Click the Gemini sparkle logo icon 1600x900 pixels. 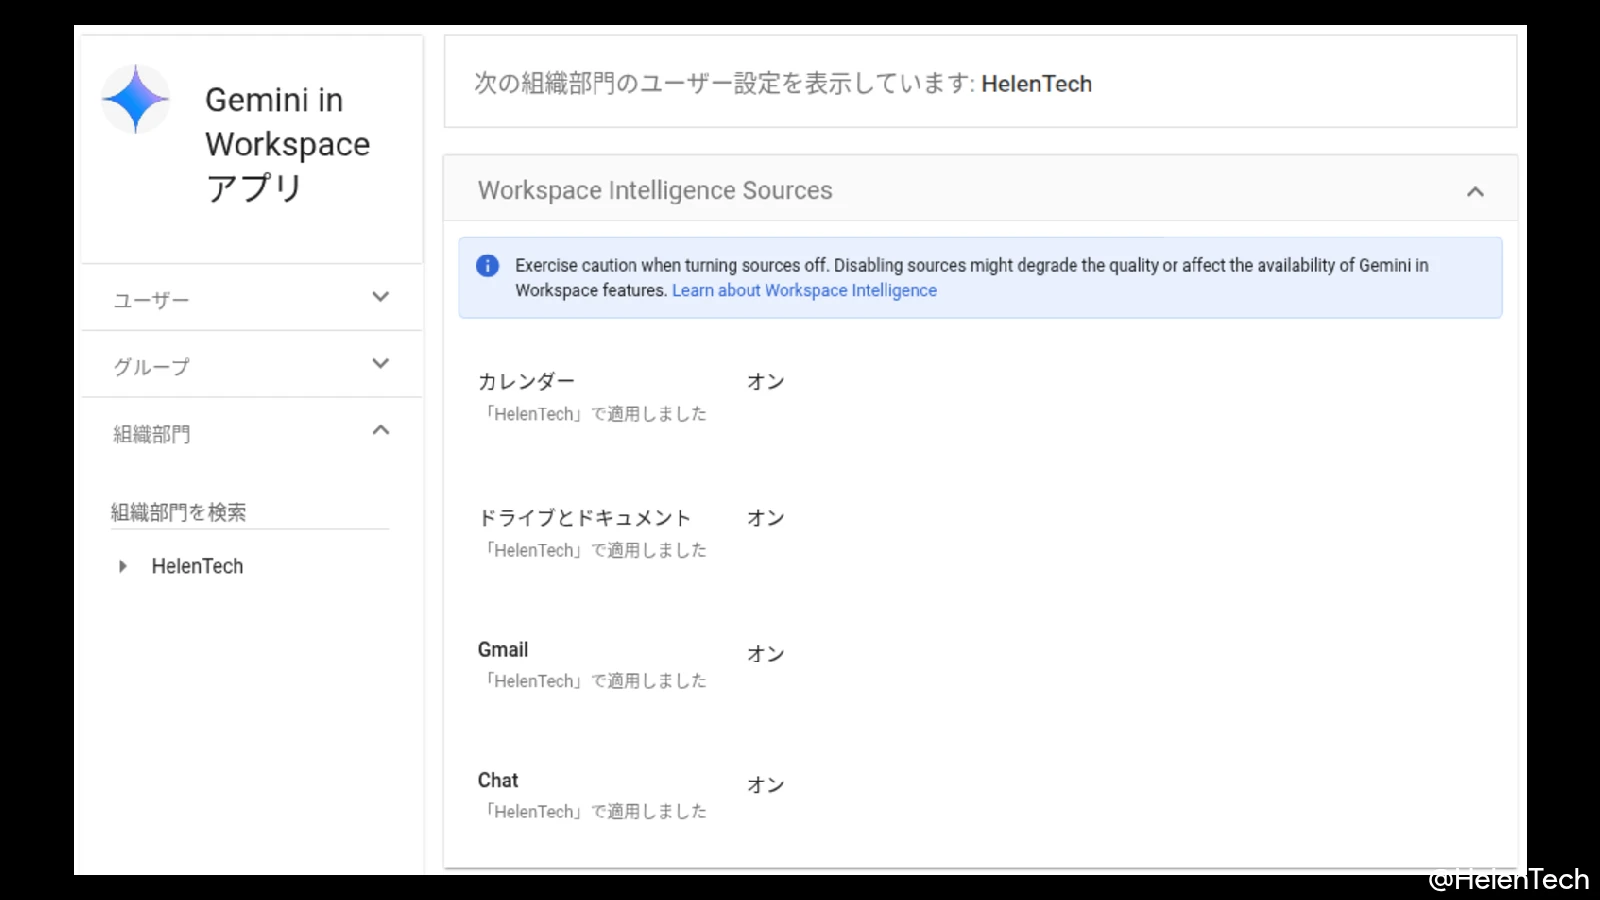tap(136, 99)
